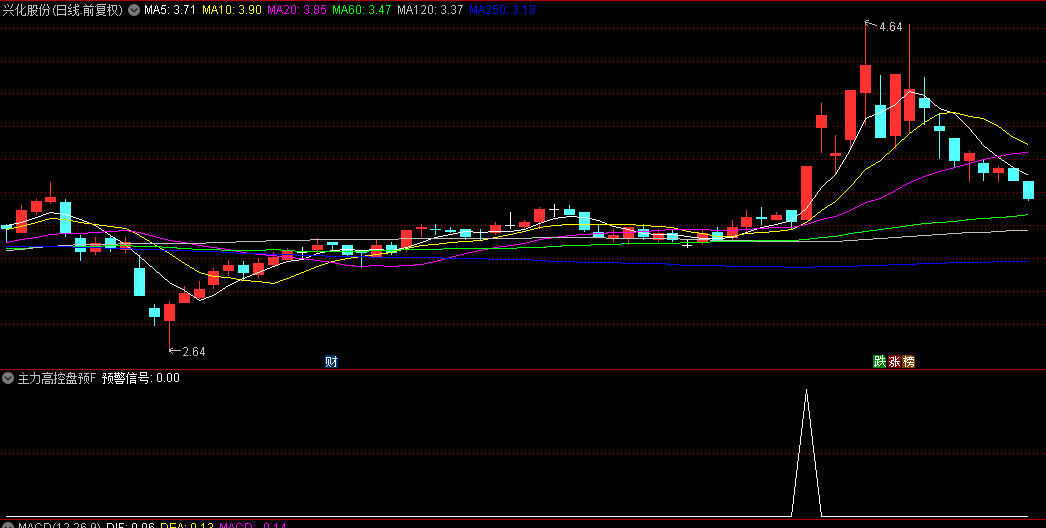The image size is (1046, 528).
Task: Click the blue 财 event marker icon
Action: tap(331, 362)
